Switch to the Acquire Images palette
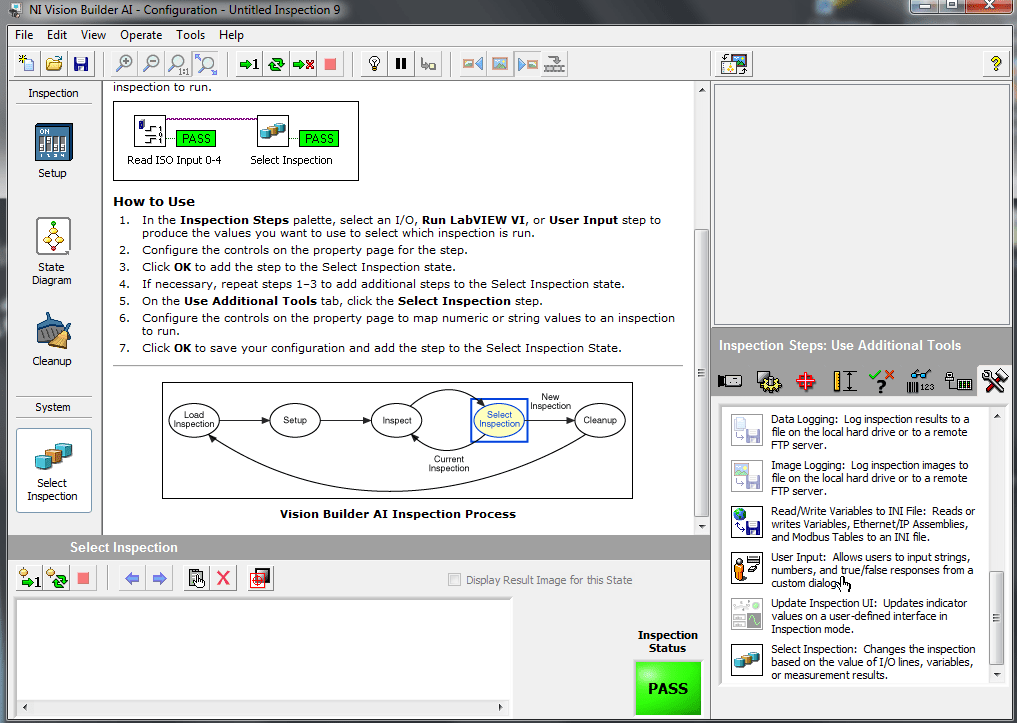This screenshot has width=1017, height=723. tap(729, 380)
